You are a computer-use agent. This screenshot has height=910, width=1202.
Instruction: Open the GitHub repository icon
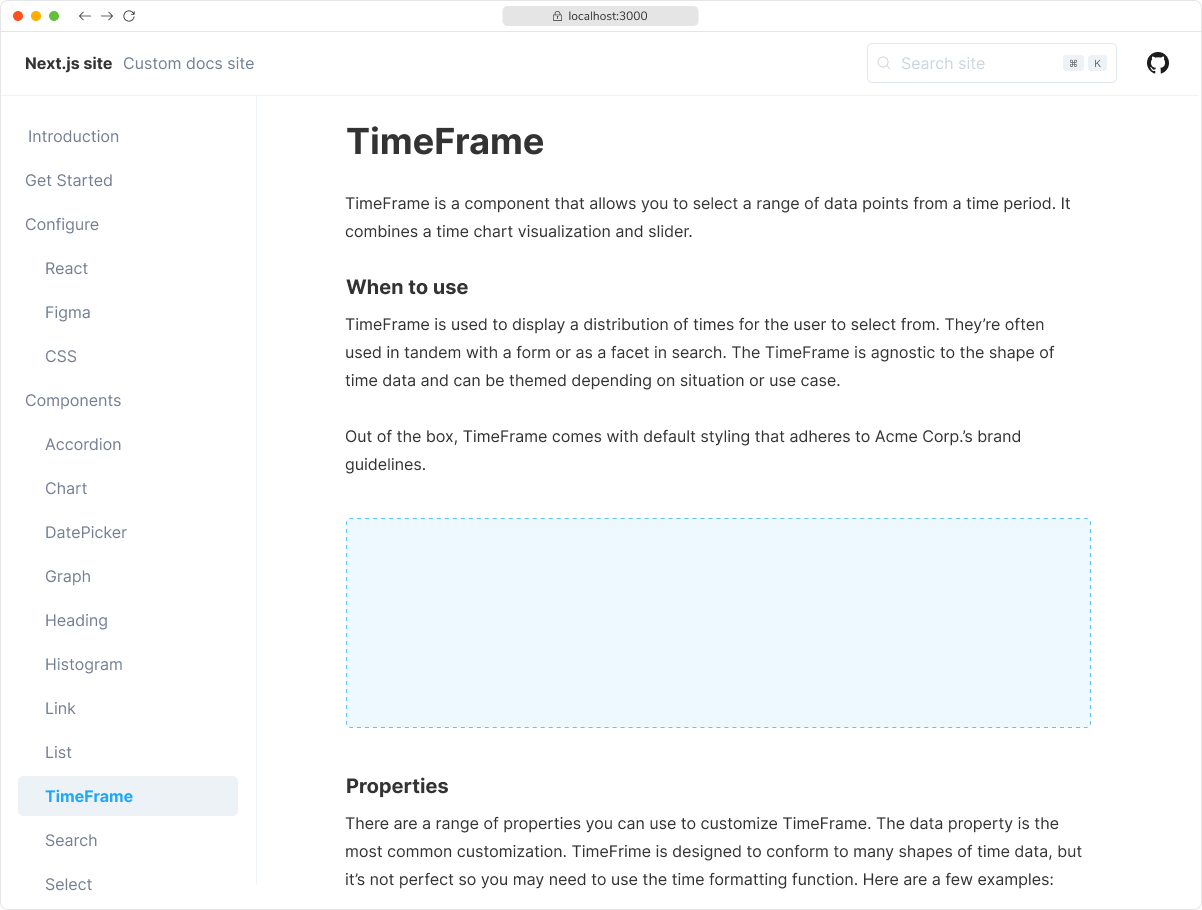(1157, 62)
